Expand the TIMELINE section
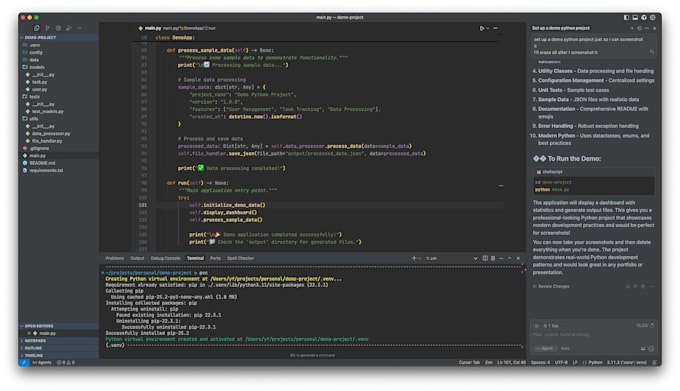 [59, 355]
